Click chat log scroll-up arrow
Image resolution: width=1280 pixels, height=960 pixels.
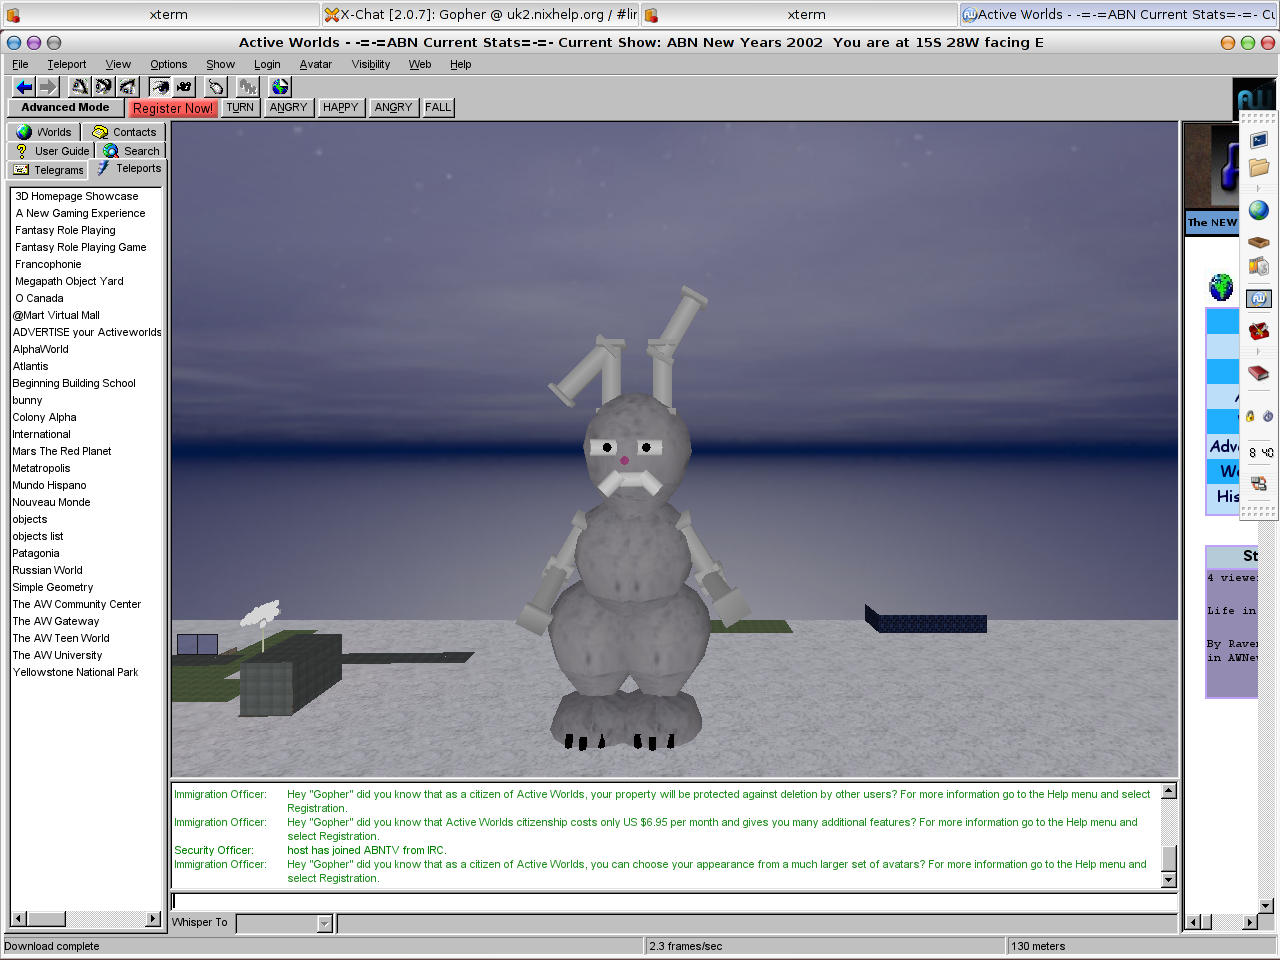[1168, 790]
